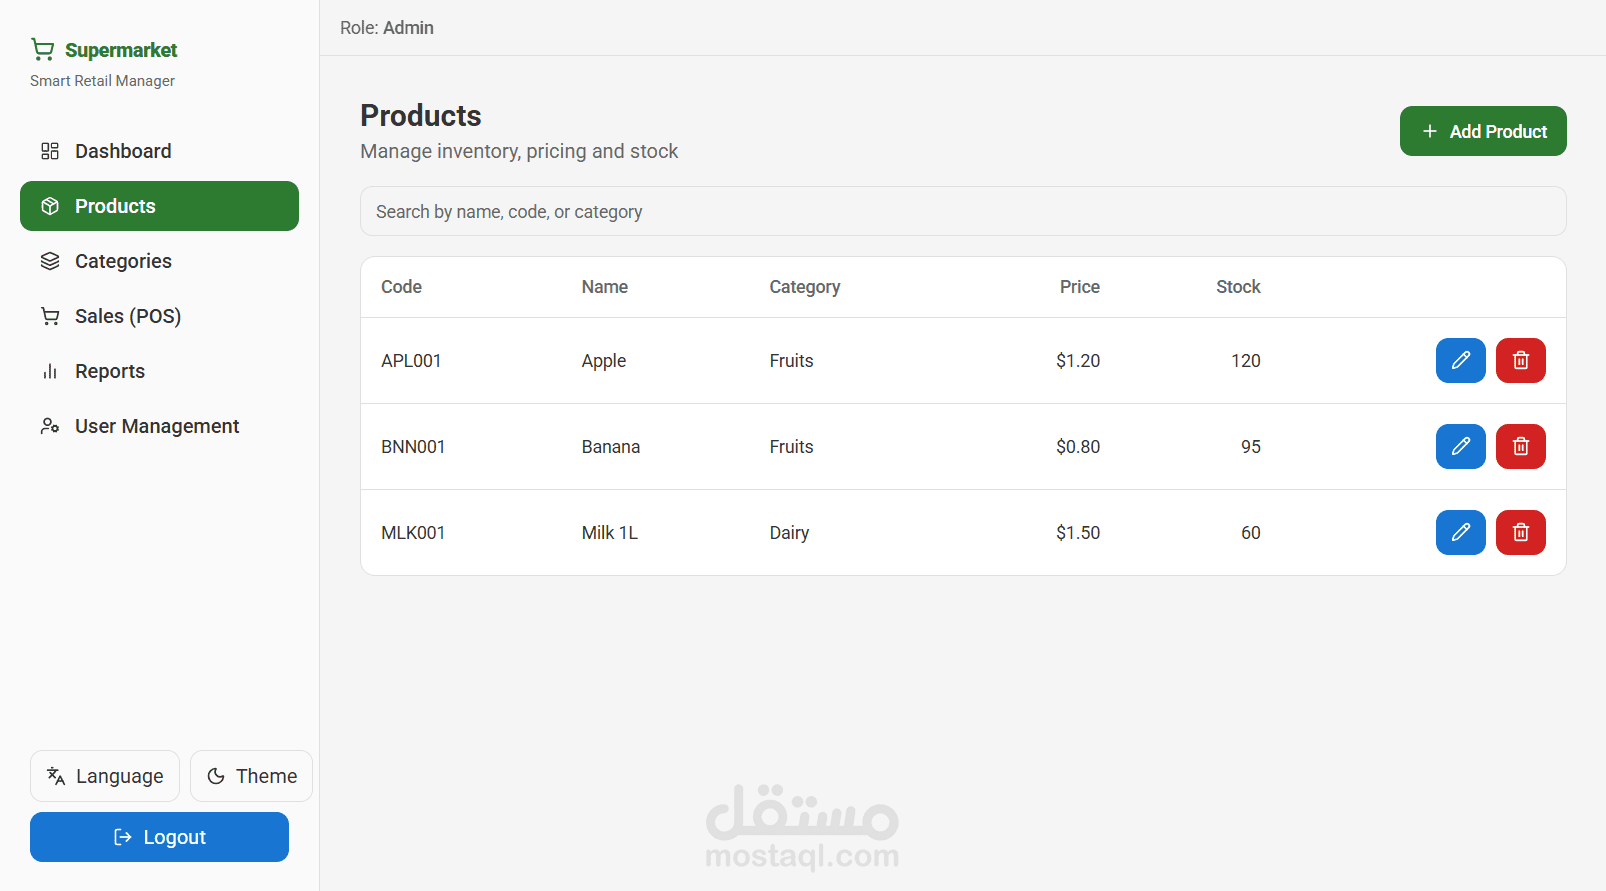Click the blue Logout button
This screenshot has width=1606, height=891.
click(159, 837)
